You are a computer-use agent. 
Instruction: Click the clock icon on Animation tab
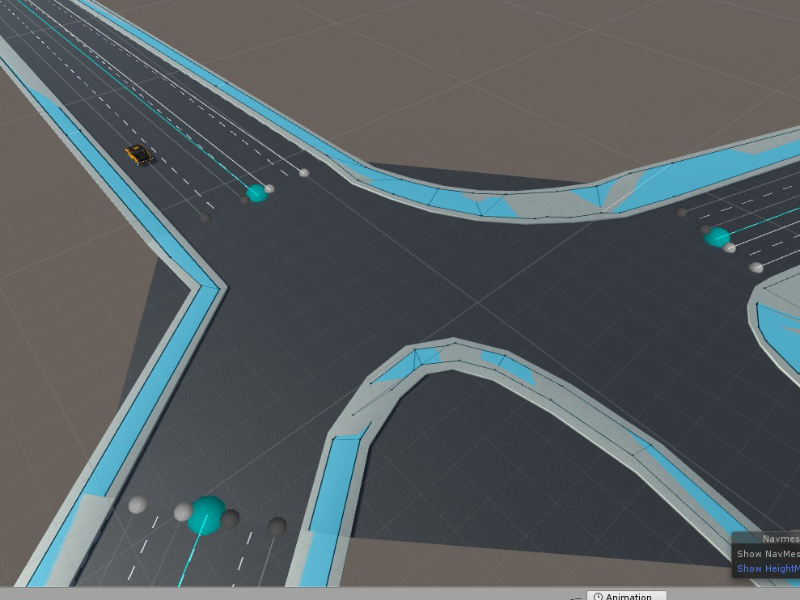pyautogui.click(x=598, y=596)
